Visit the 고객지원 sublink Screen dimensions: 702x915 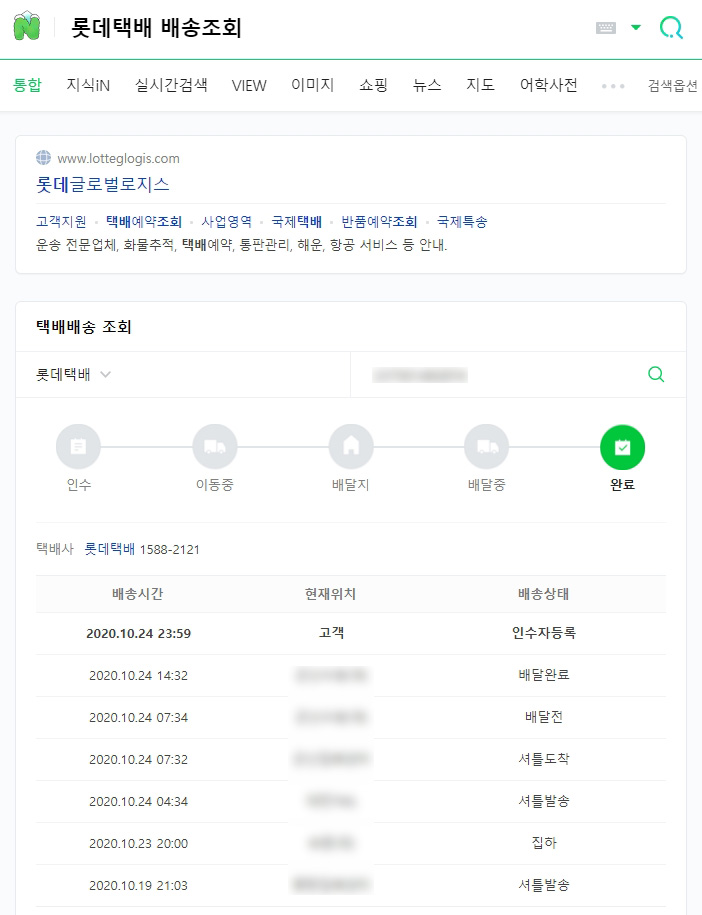pos(61,222)
